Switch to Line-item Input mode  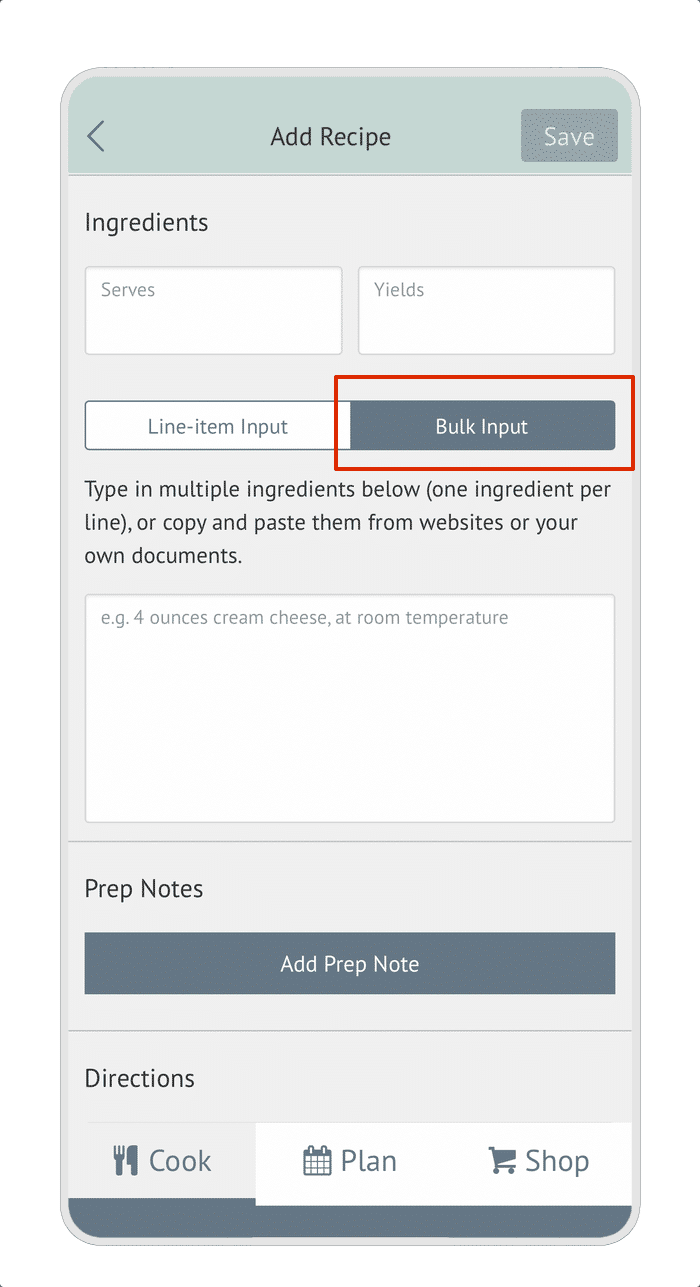[x=218, y=426]
